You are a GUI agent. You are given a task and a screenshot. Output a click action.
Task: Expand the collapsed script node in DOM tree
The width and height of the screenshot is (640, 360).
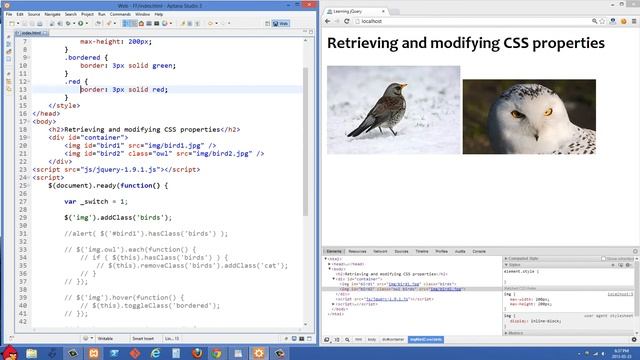coord(333,304)
